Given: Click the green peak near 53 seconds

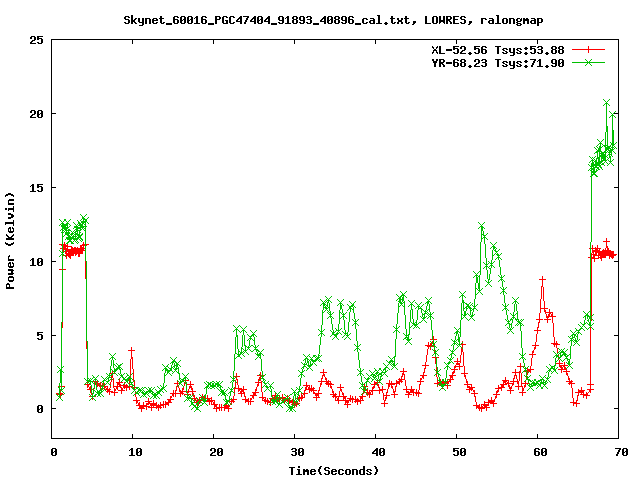Looking at the screenshot, I should [482, 226].
